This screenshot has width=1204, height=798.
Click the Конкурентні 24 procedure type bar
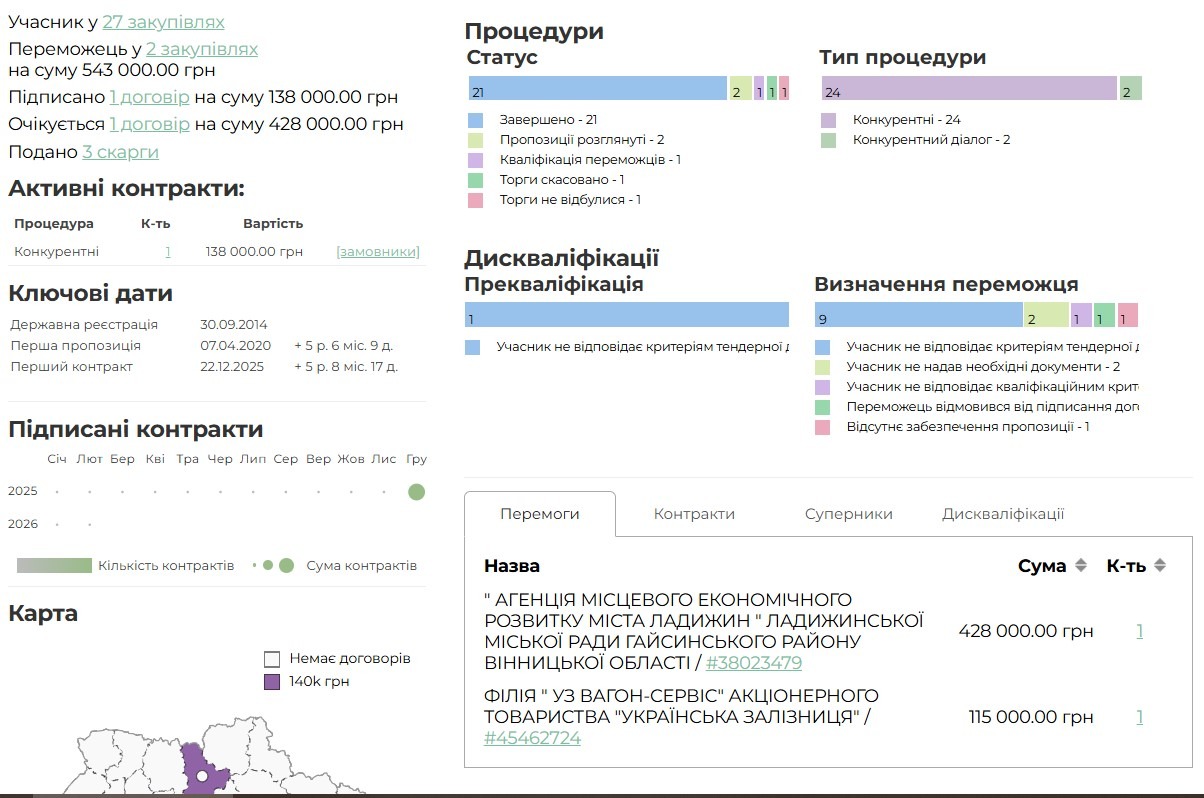click(967, 89)
